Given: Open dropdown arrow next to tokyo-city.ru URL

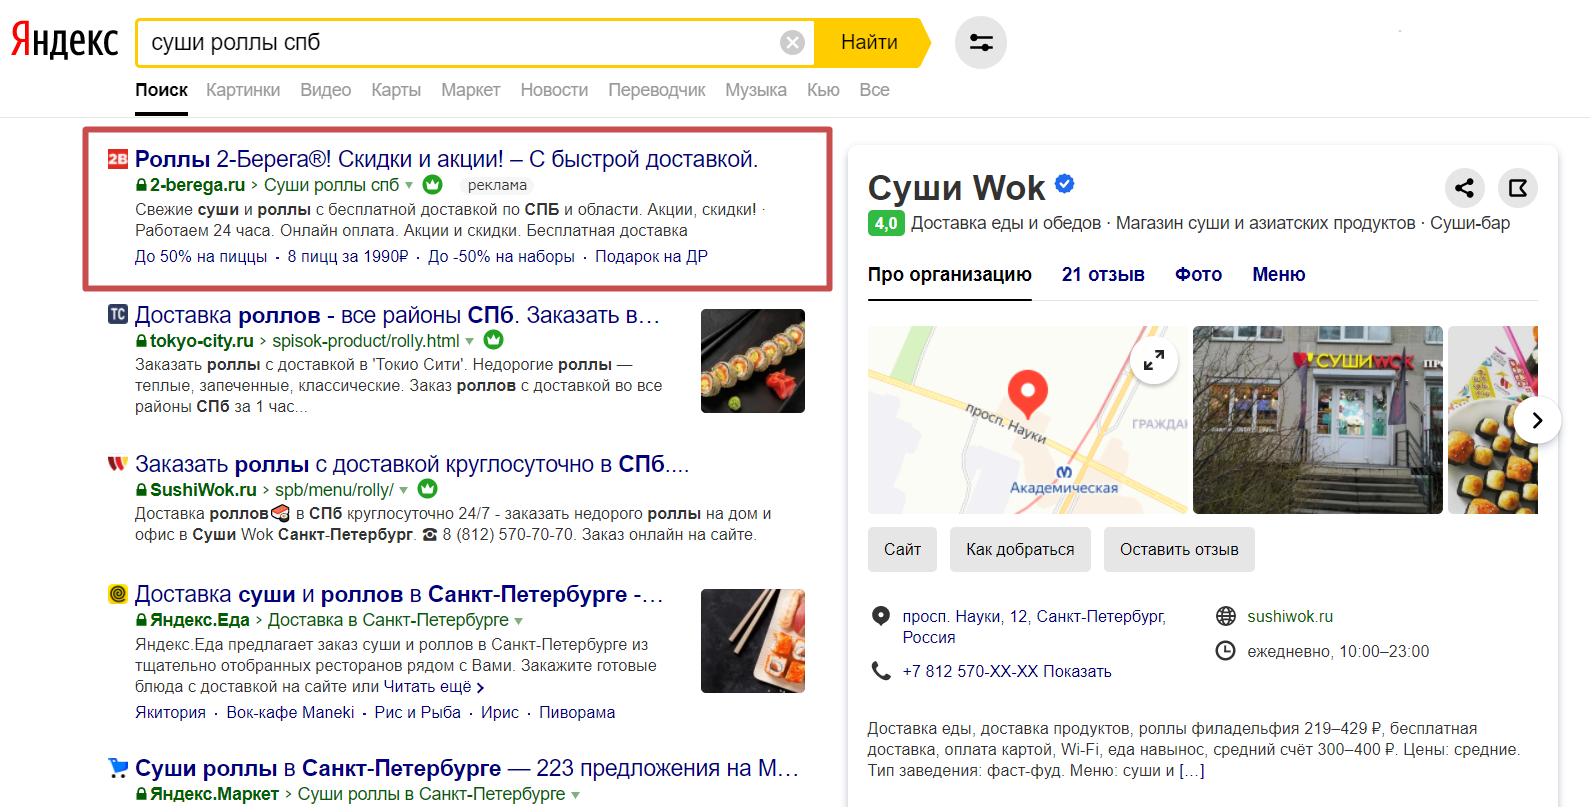Looking at the screenshot, I should 470,341.
